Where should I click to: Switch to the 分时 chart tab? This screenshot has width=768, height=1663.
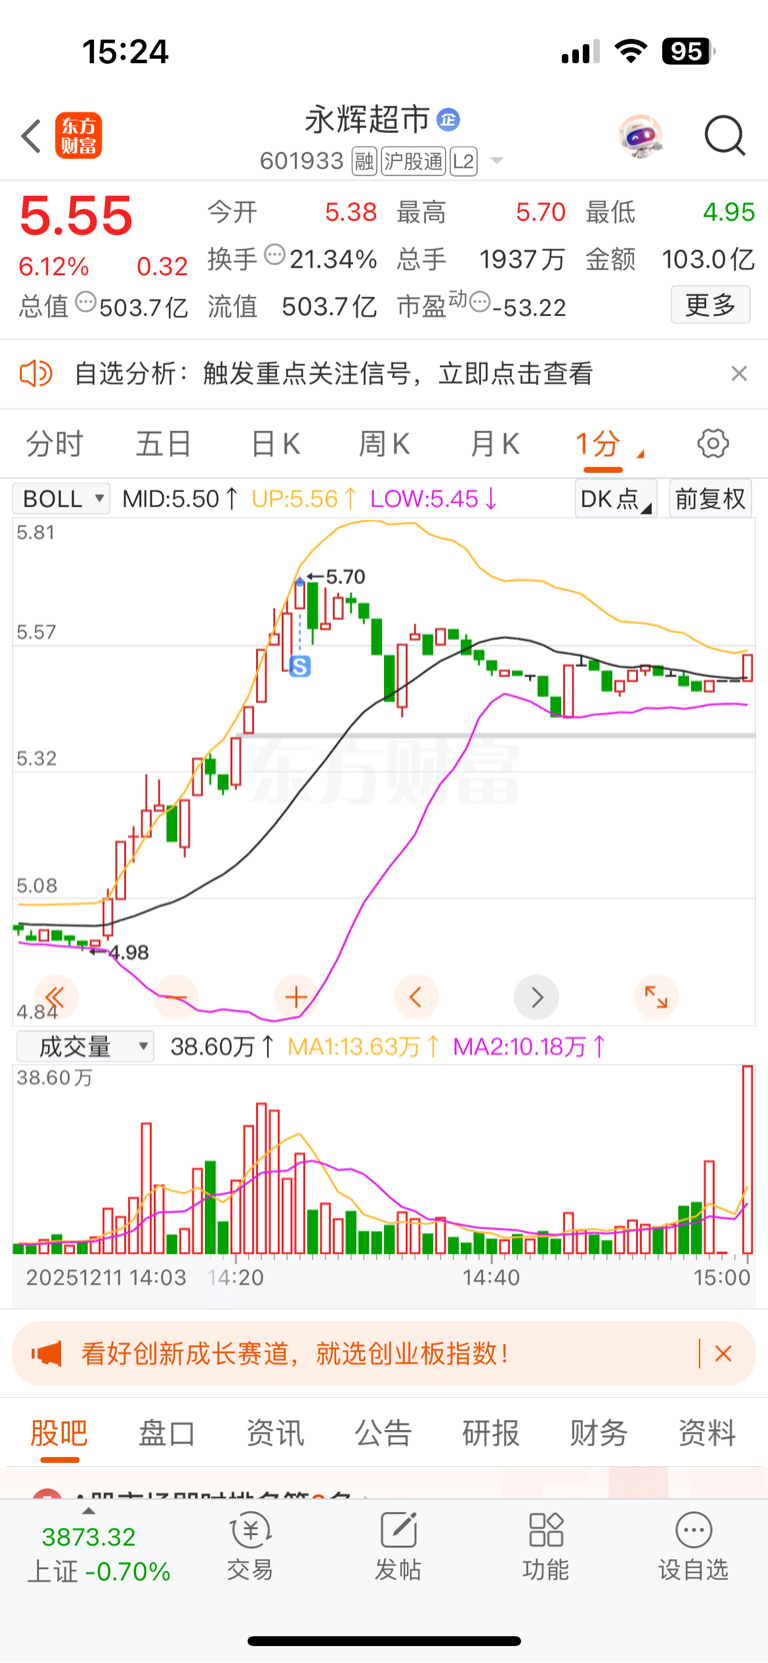coord(54,443)
